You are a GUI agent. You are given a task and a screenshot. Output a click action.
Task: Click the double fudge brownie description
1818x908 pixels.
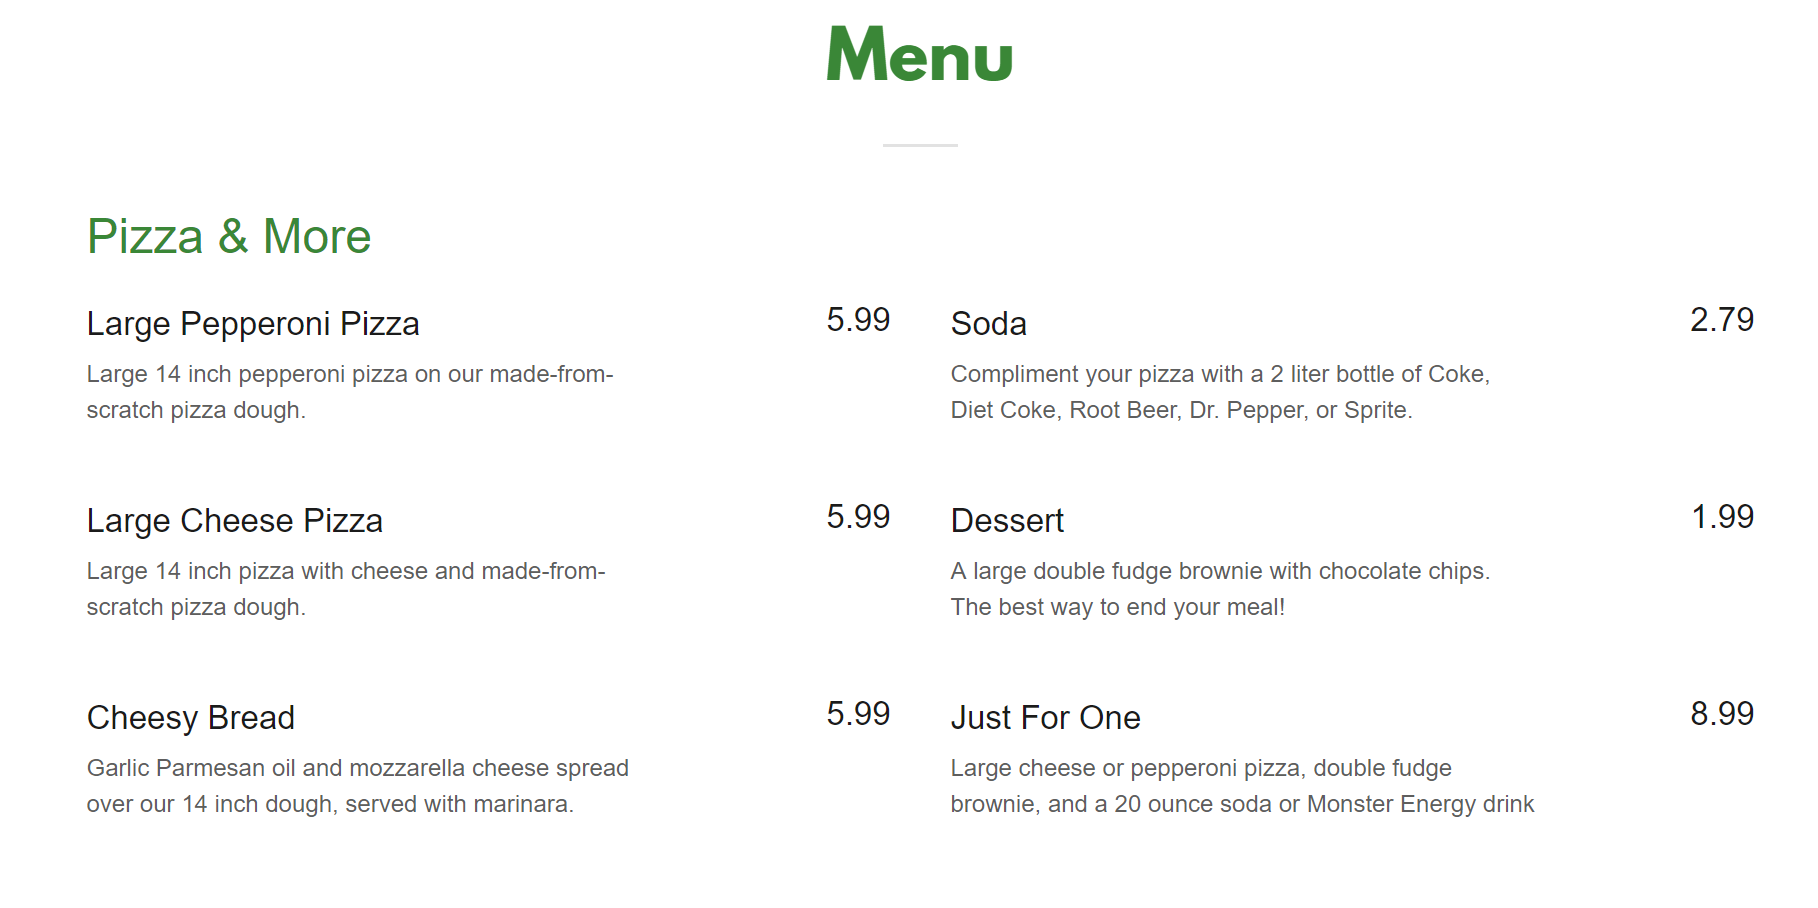pyautogui.click(x=1219, y=589)
